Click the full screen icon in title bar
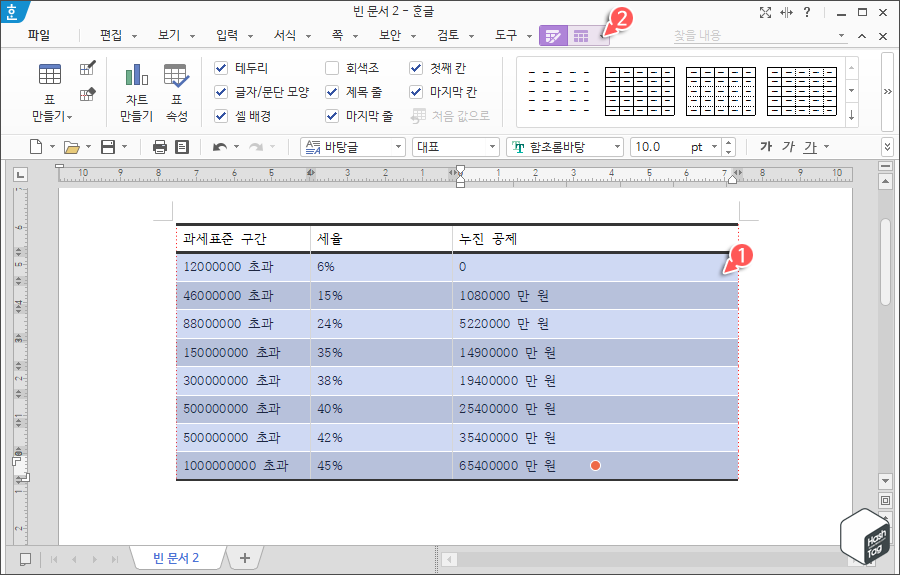The image size is (900, 575). [765, 13]
